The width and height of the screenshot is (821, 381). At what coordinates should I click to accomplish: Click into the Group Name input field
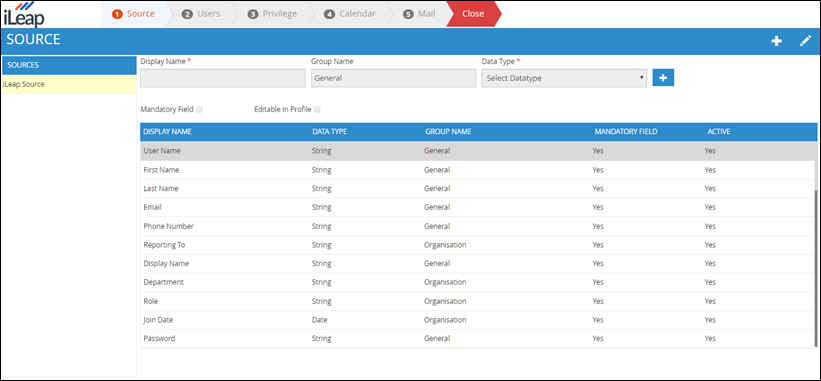click(393, 78)
